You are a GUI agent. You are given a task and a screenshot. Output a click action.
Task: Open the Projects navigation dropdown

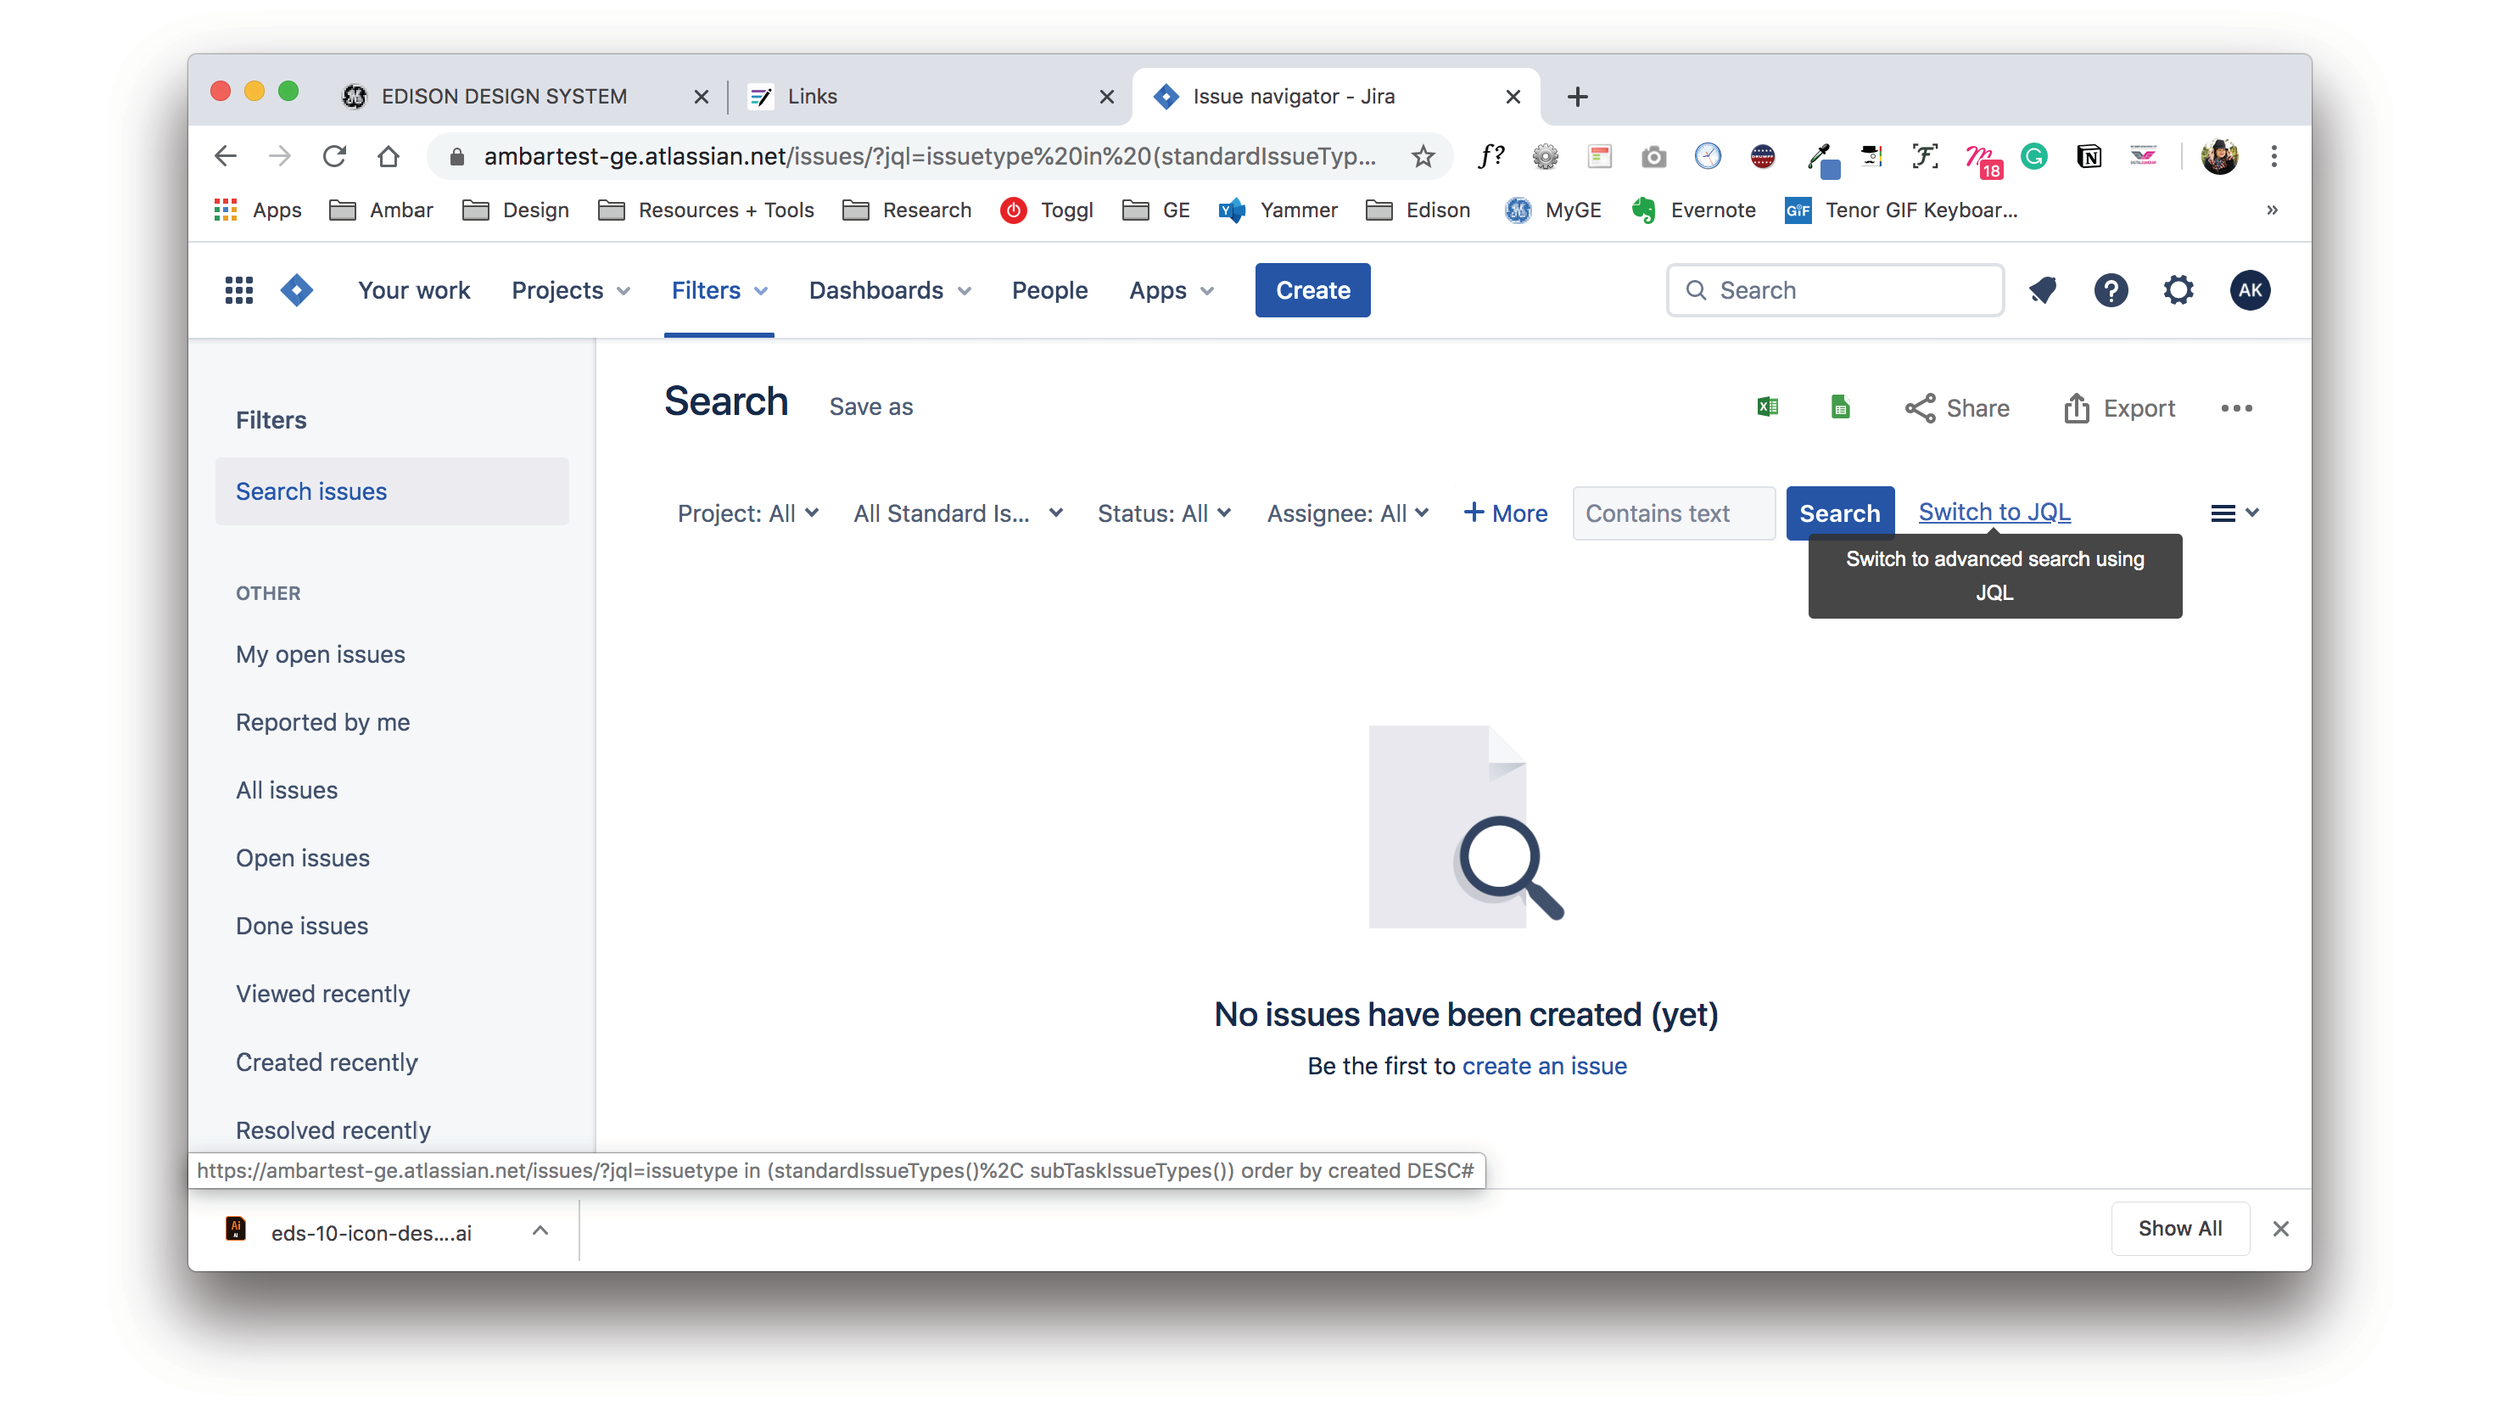click(x=570, y=290)
